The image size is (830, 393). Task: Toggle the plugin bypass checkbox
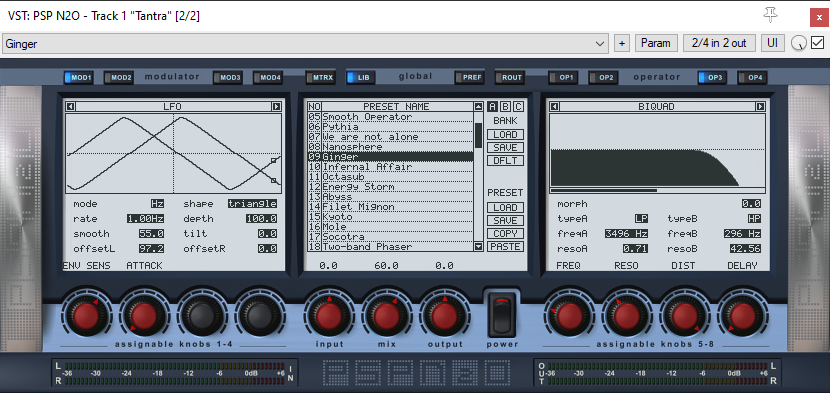click(x=817, y=43)
